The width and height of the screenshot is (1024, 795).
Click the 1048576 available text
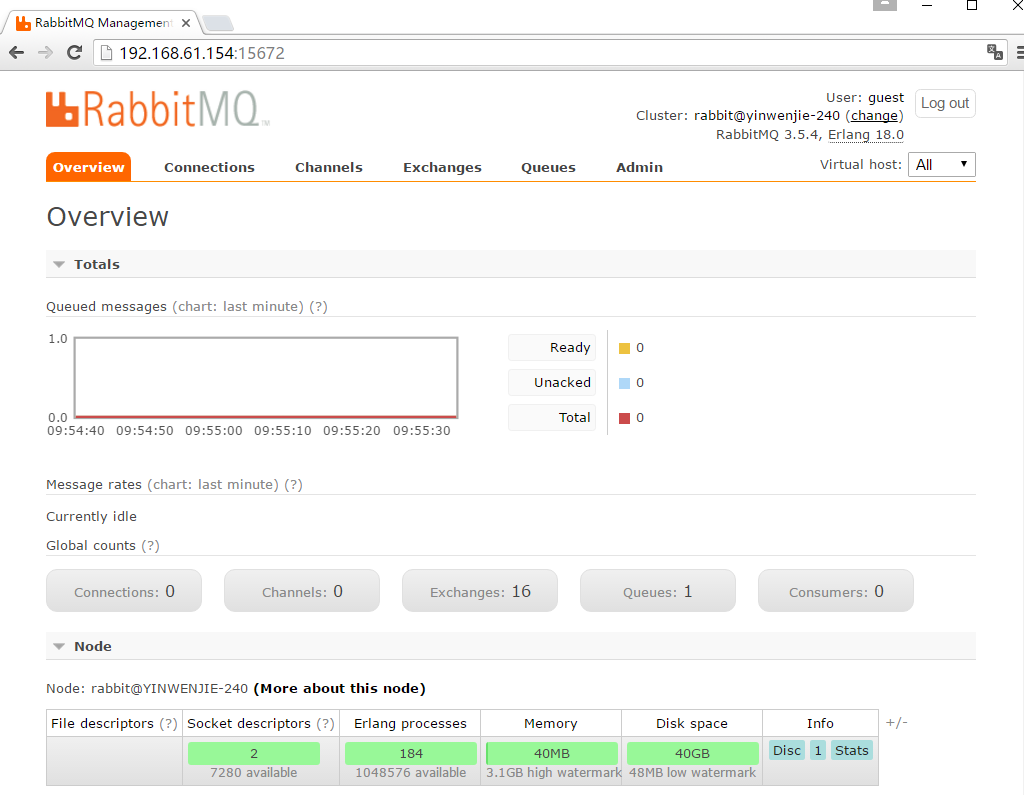(411, 773)
